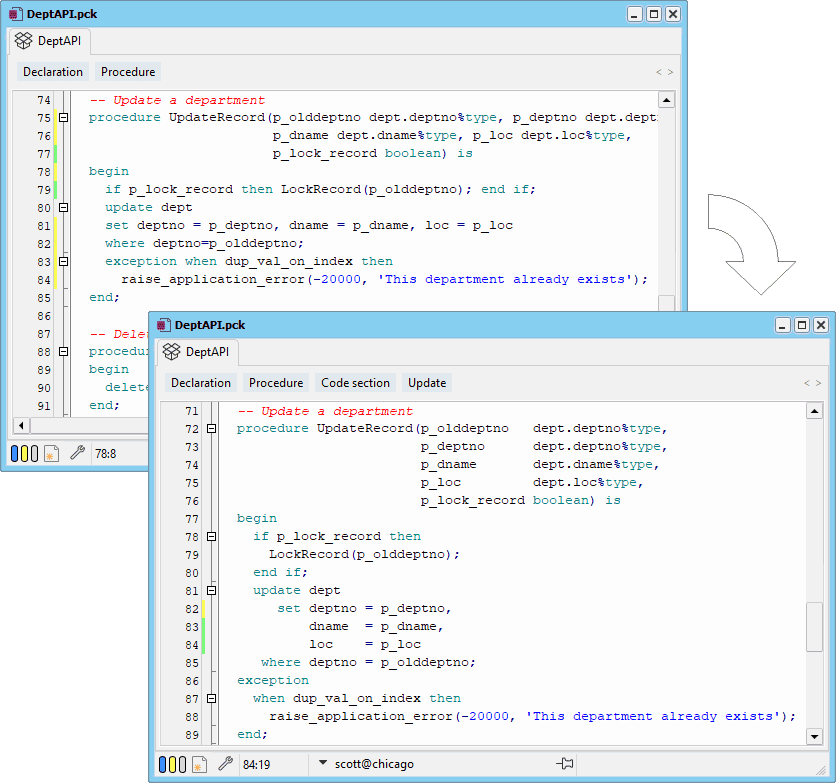Click the wrench icon in front window status bar
The image size is (836, 783).
(x=226, y=764)
